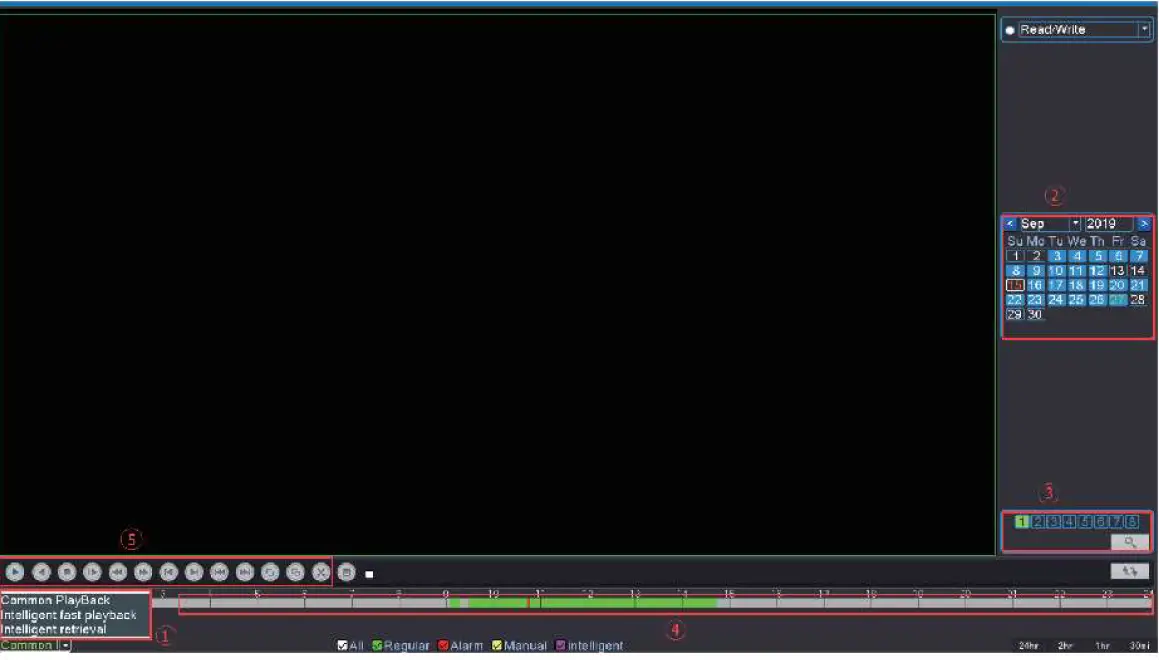Click the red position marker on timeline
Image resolution: width=1159 pixels, height=660 pixels.
pos(528,603)
